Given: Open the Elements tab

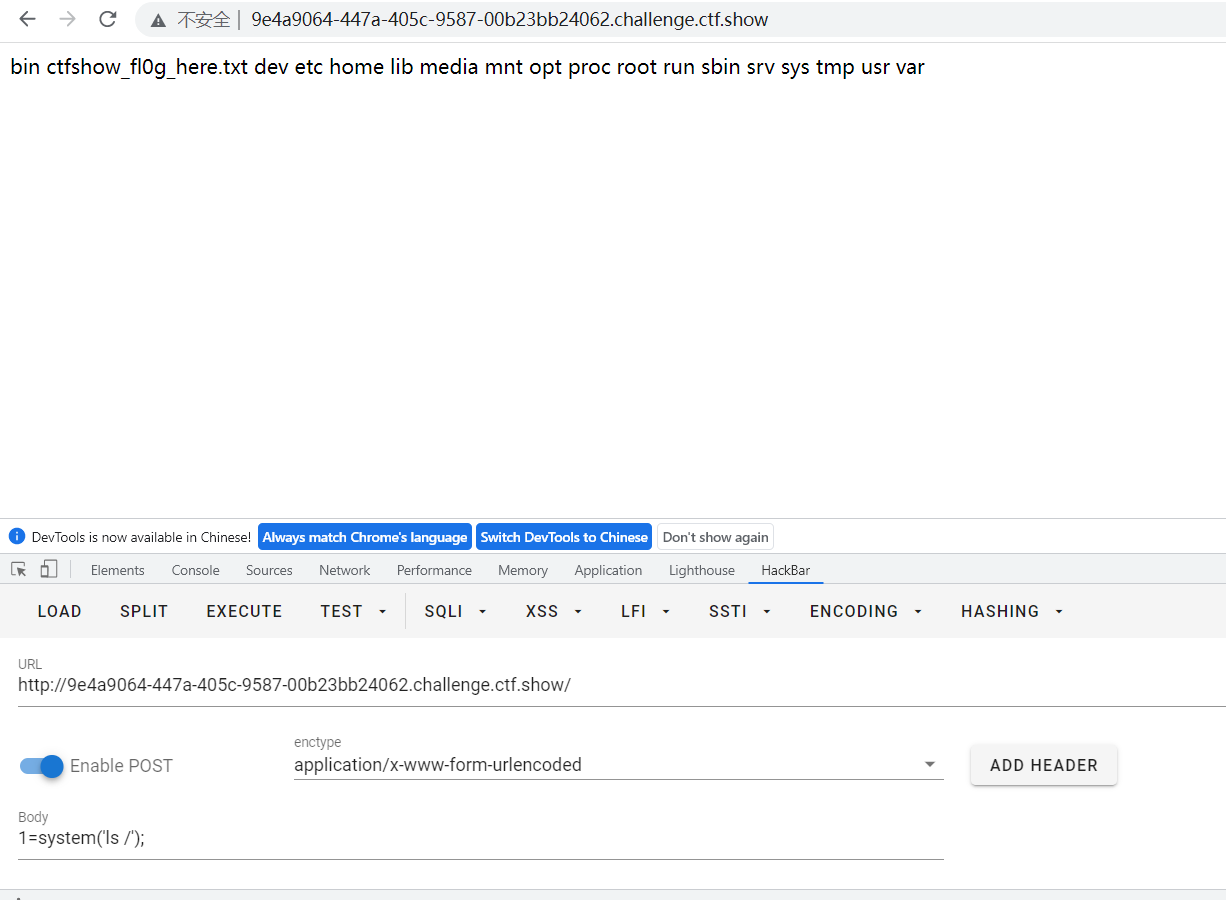Looking at the screenshot, I should (118, 570).
